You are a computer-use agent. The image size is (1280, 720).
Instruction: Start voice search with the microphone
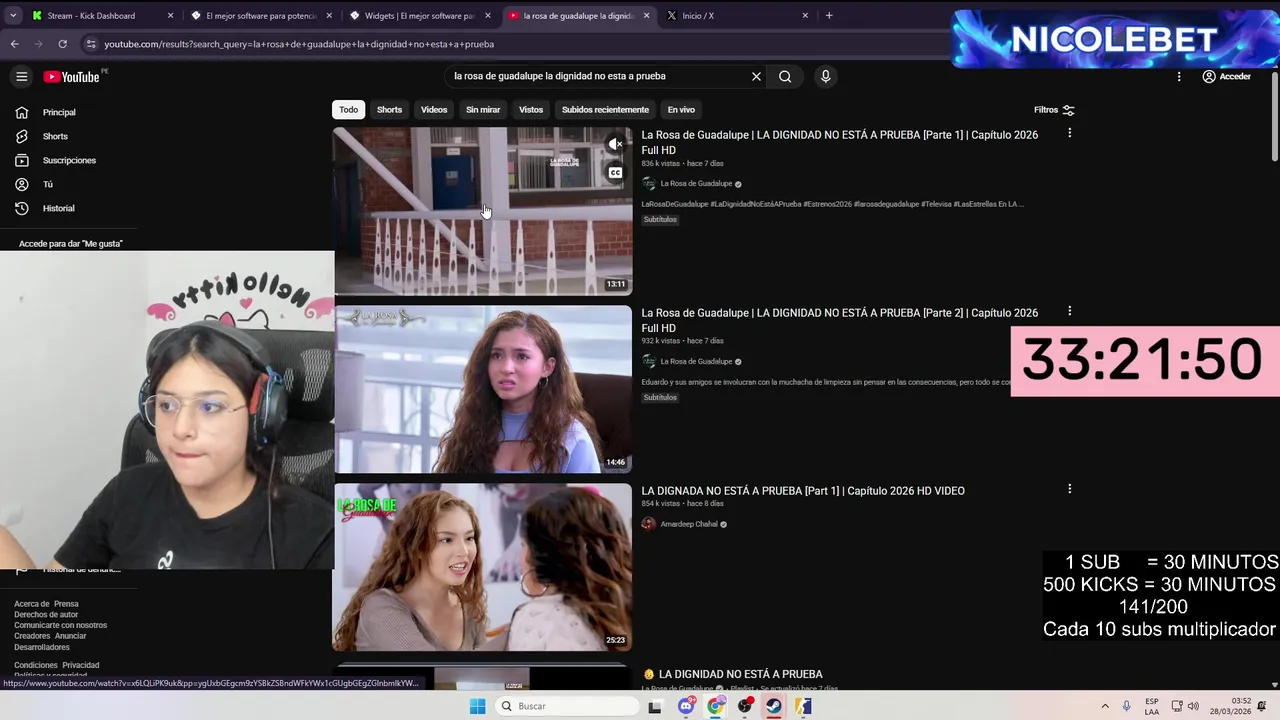825,76
